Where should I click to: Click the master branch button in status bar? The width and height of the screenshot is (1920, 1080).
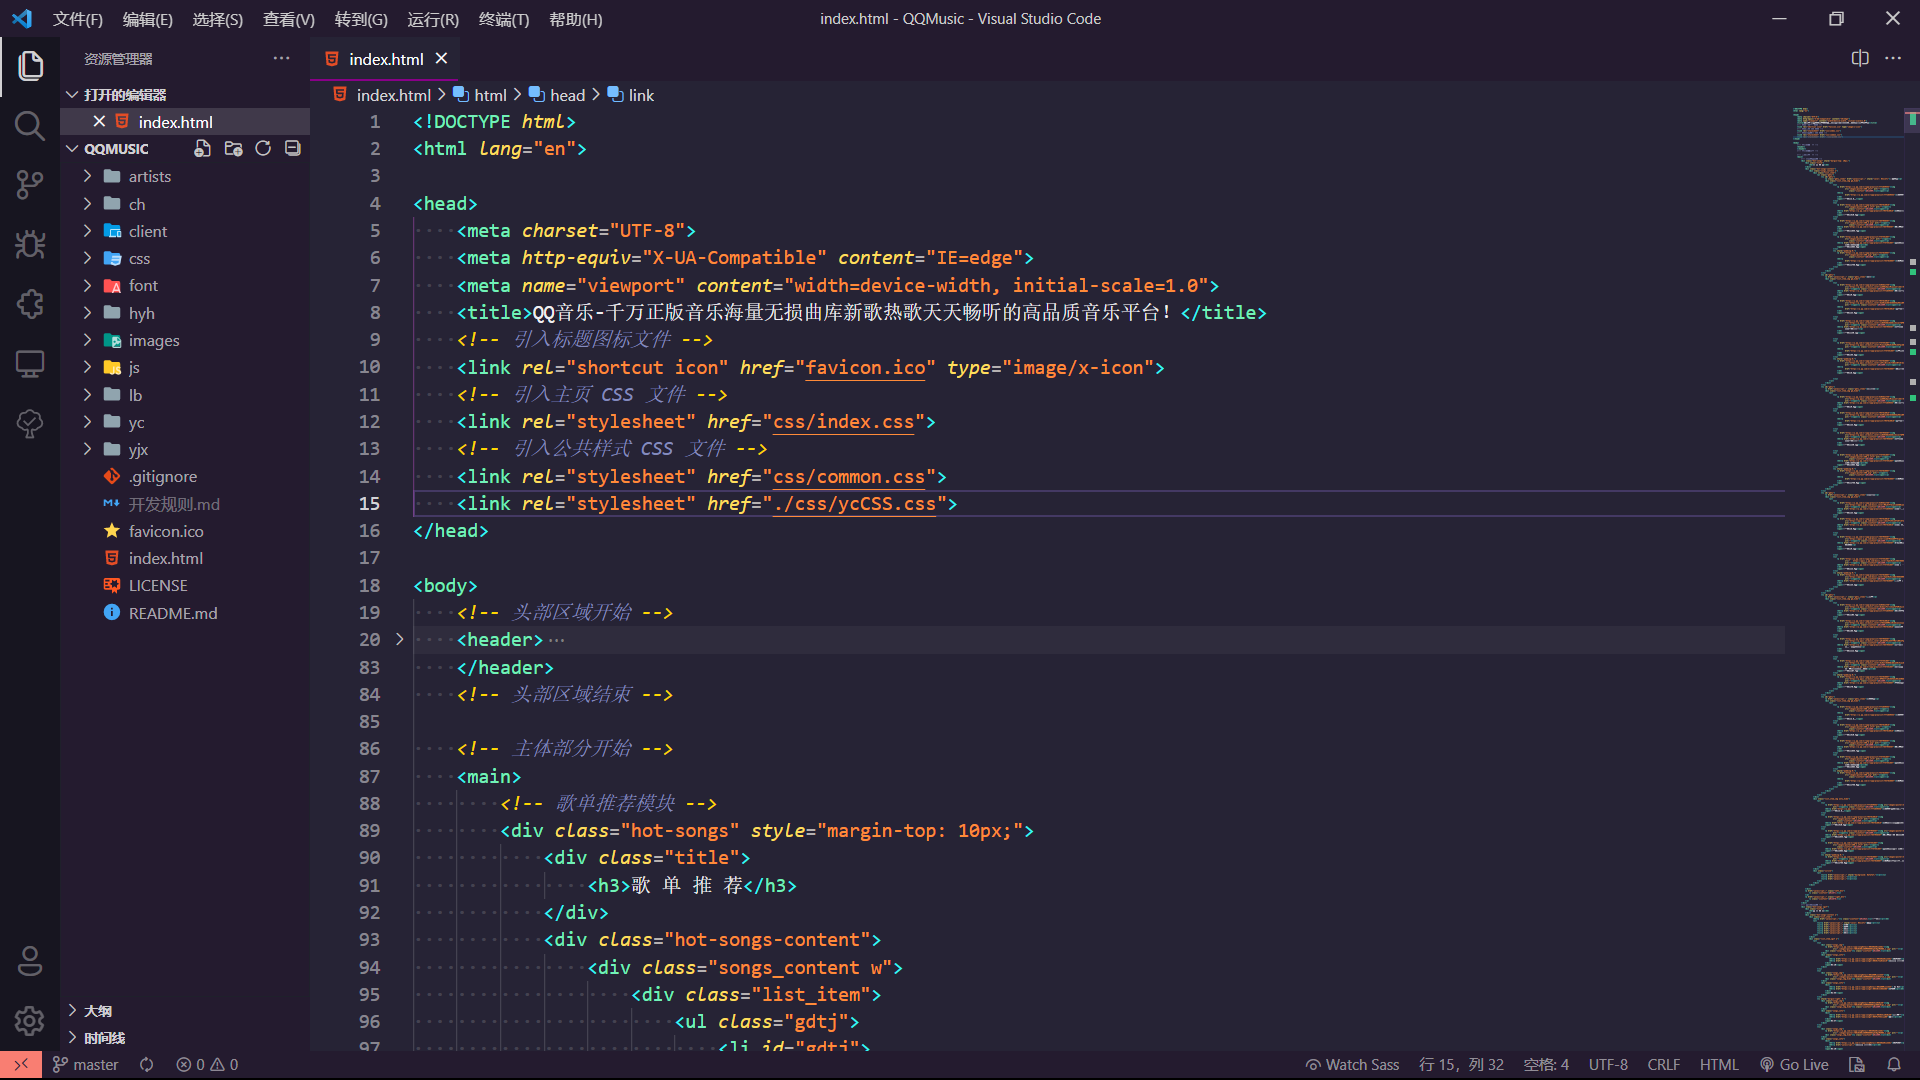coord(85,1065)
